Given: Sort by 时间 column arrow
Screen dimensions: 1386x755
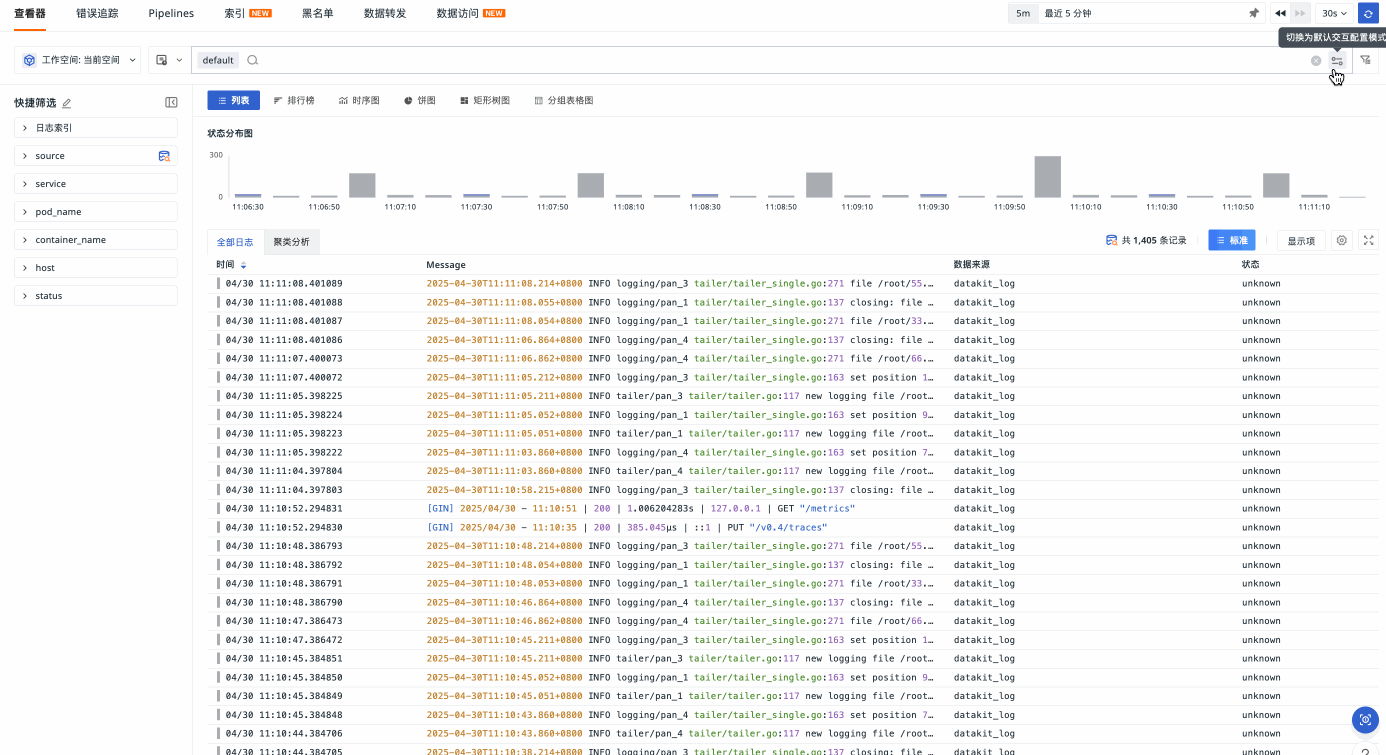Looking at the screenshot, I should click(243, 265).
